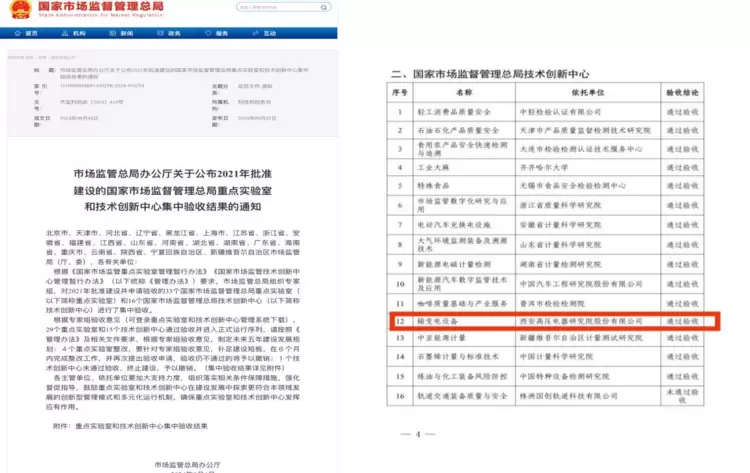750x473 pixels.
Task: Click the home icon beside 首页
Action: click(18, 33)
